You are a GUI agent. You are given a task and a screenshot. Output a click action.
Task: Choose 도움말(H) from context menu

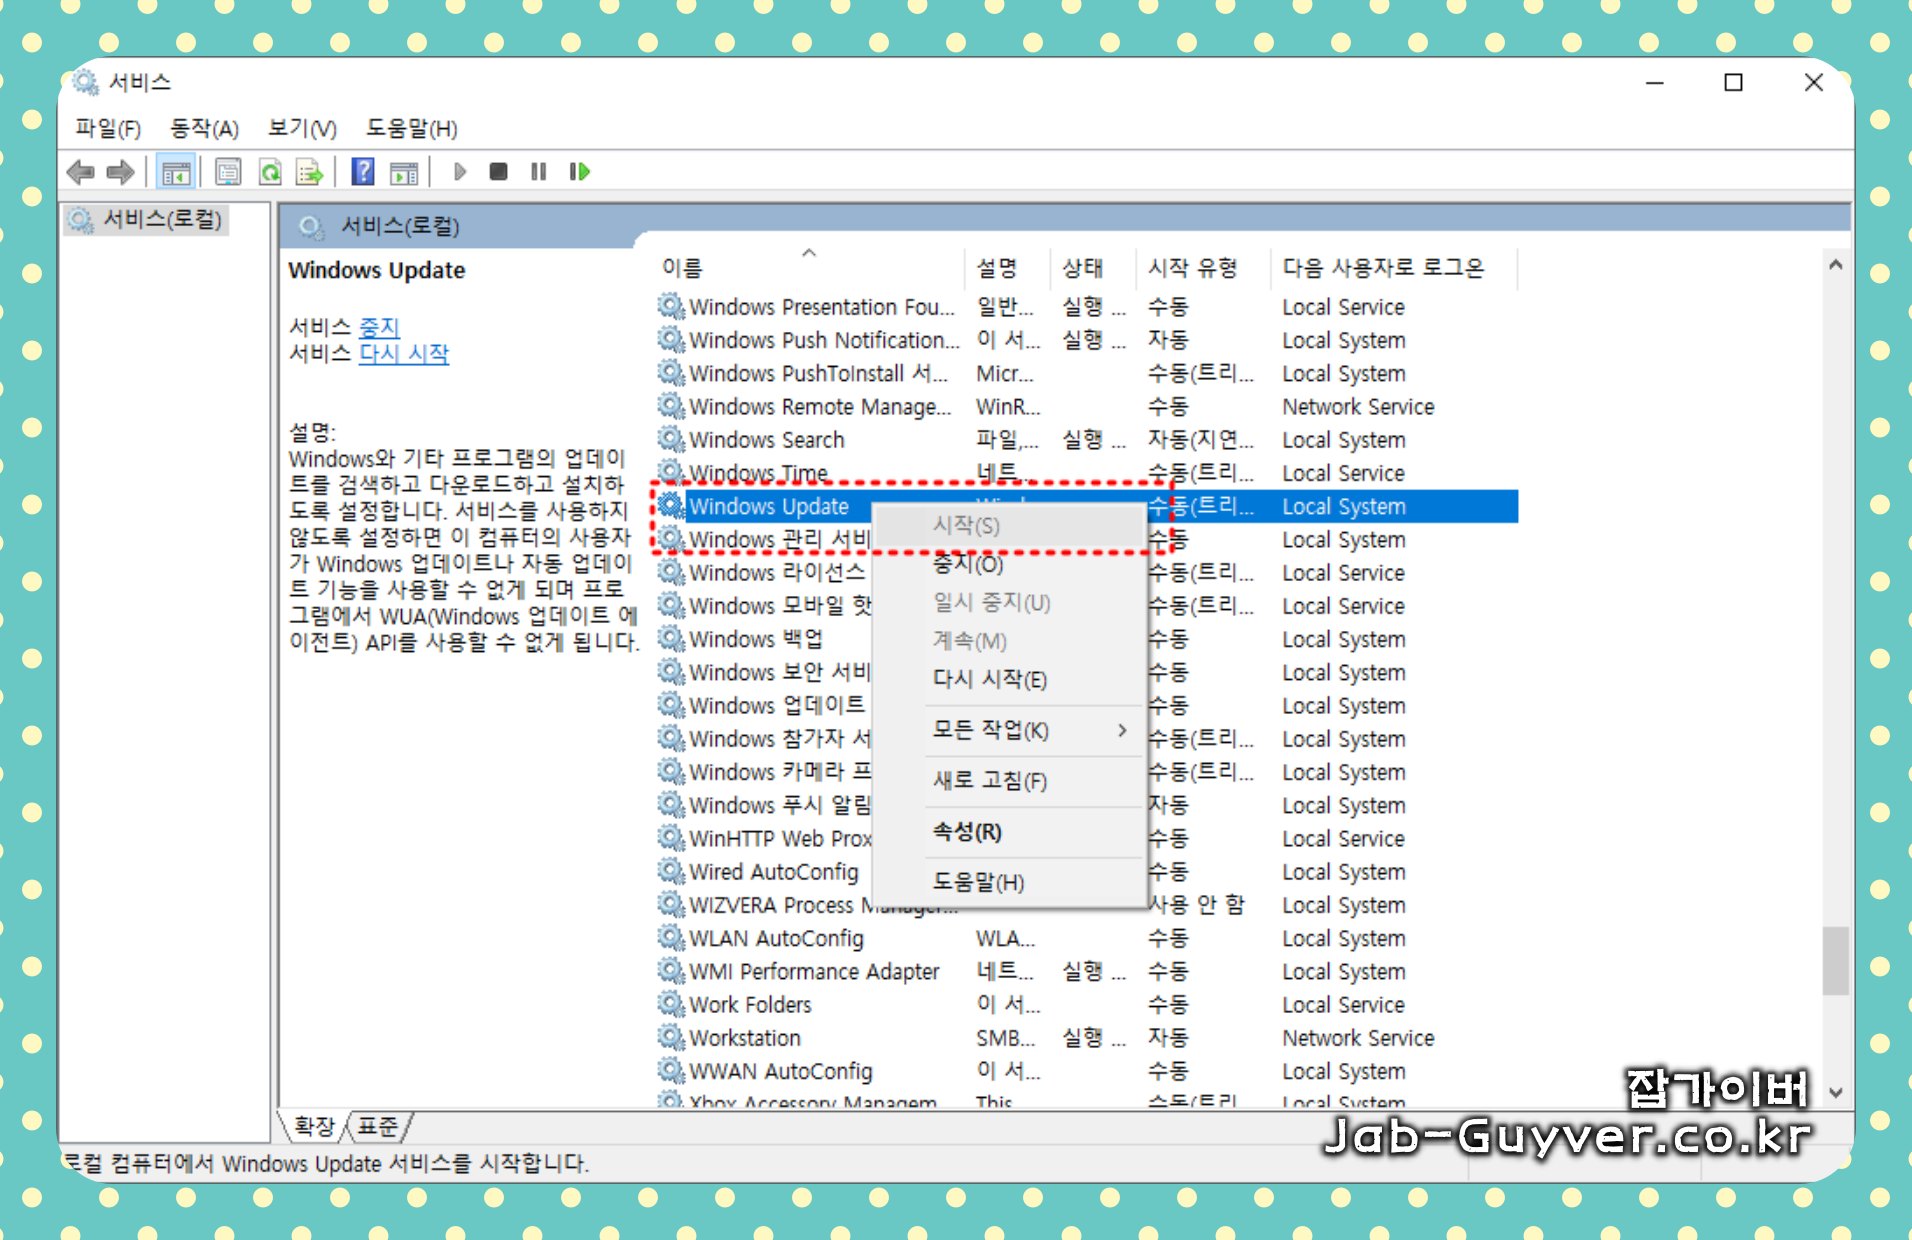tap(1009, 882)
